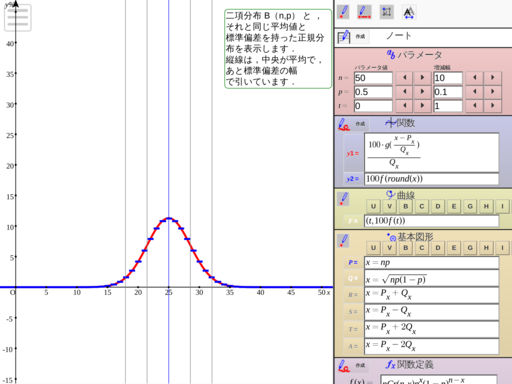Toggle the P point label
Screen dimensions: 512x384
(x=353, y=263)
